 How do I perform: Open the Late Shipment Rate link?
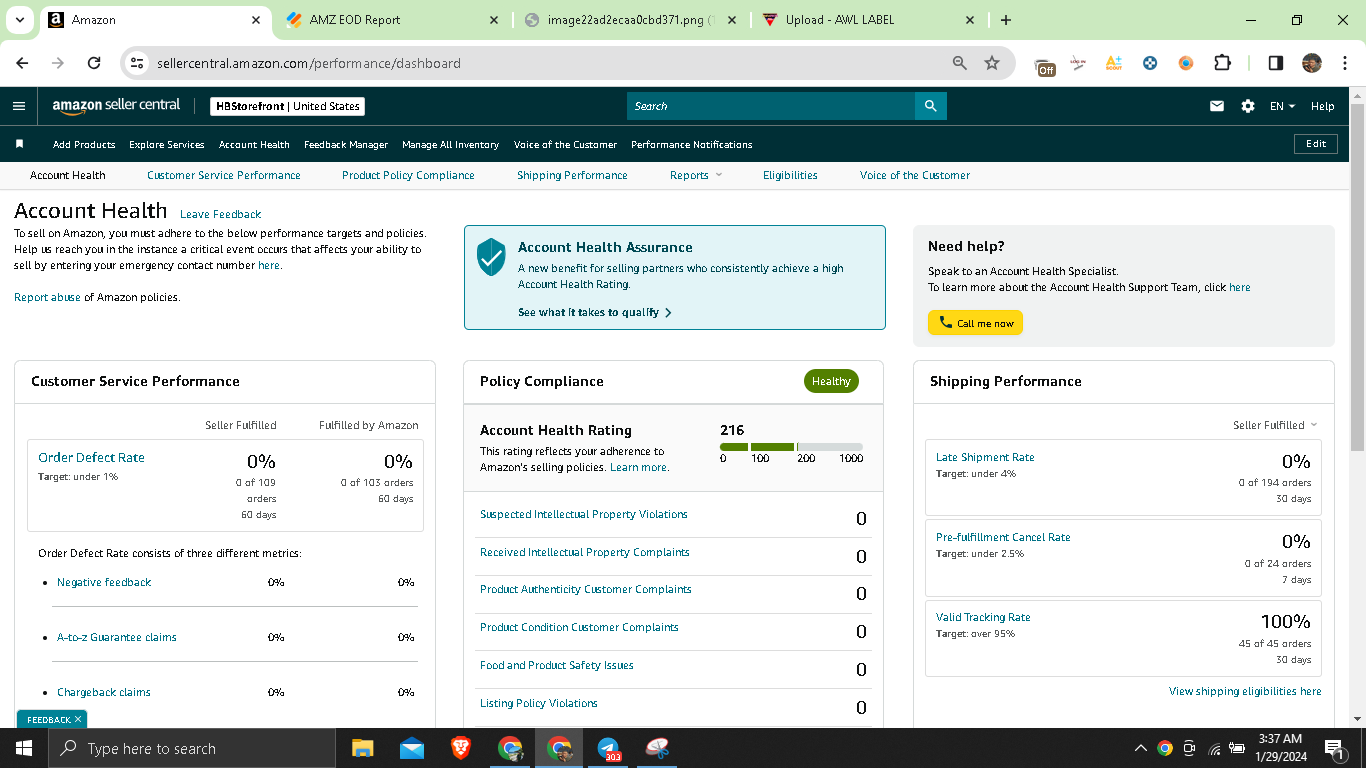coord(985,457)
